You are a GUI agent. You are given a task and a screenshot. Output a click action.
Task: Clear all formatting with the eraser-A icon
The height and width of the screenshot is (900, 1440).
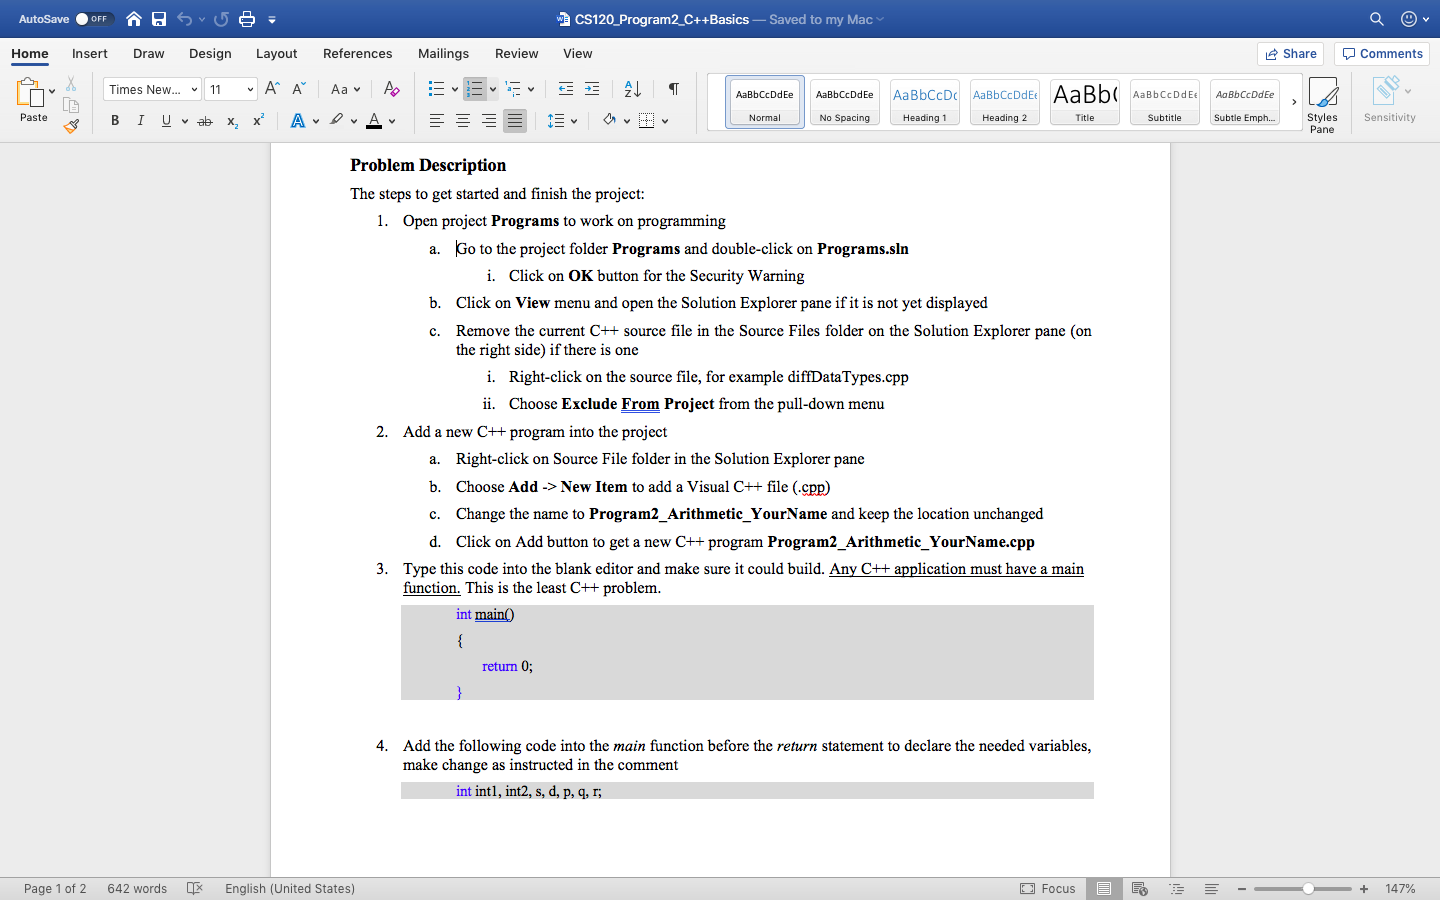(391, 88)
